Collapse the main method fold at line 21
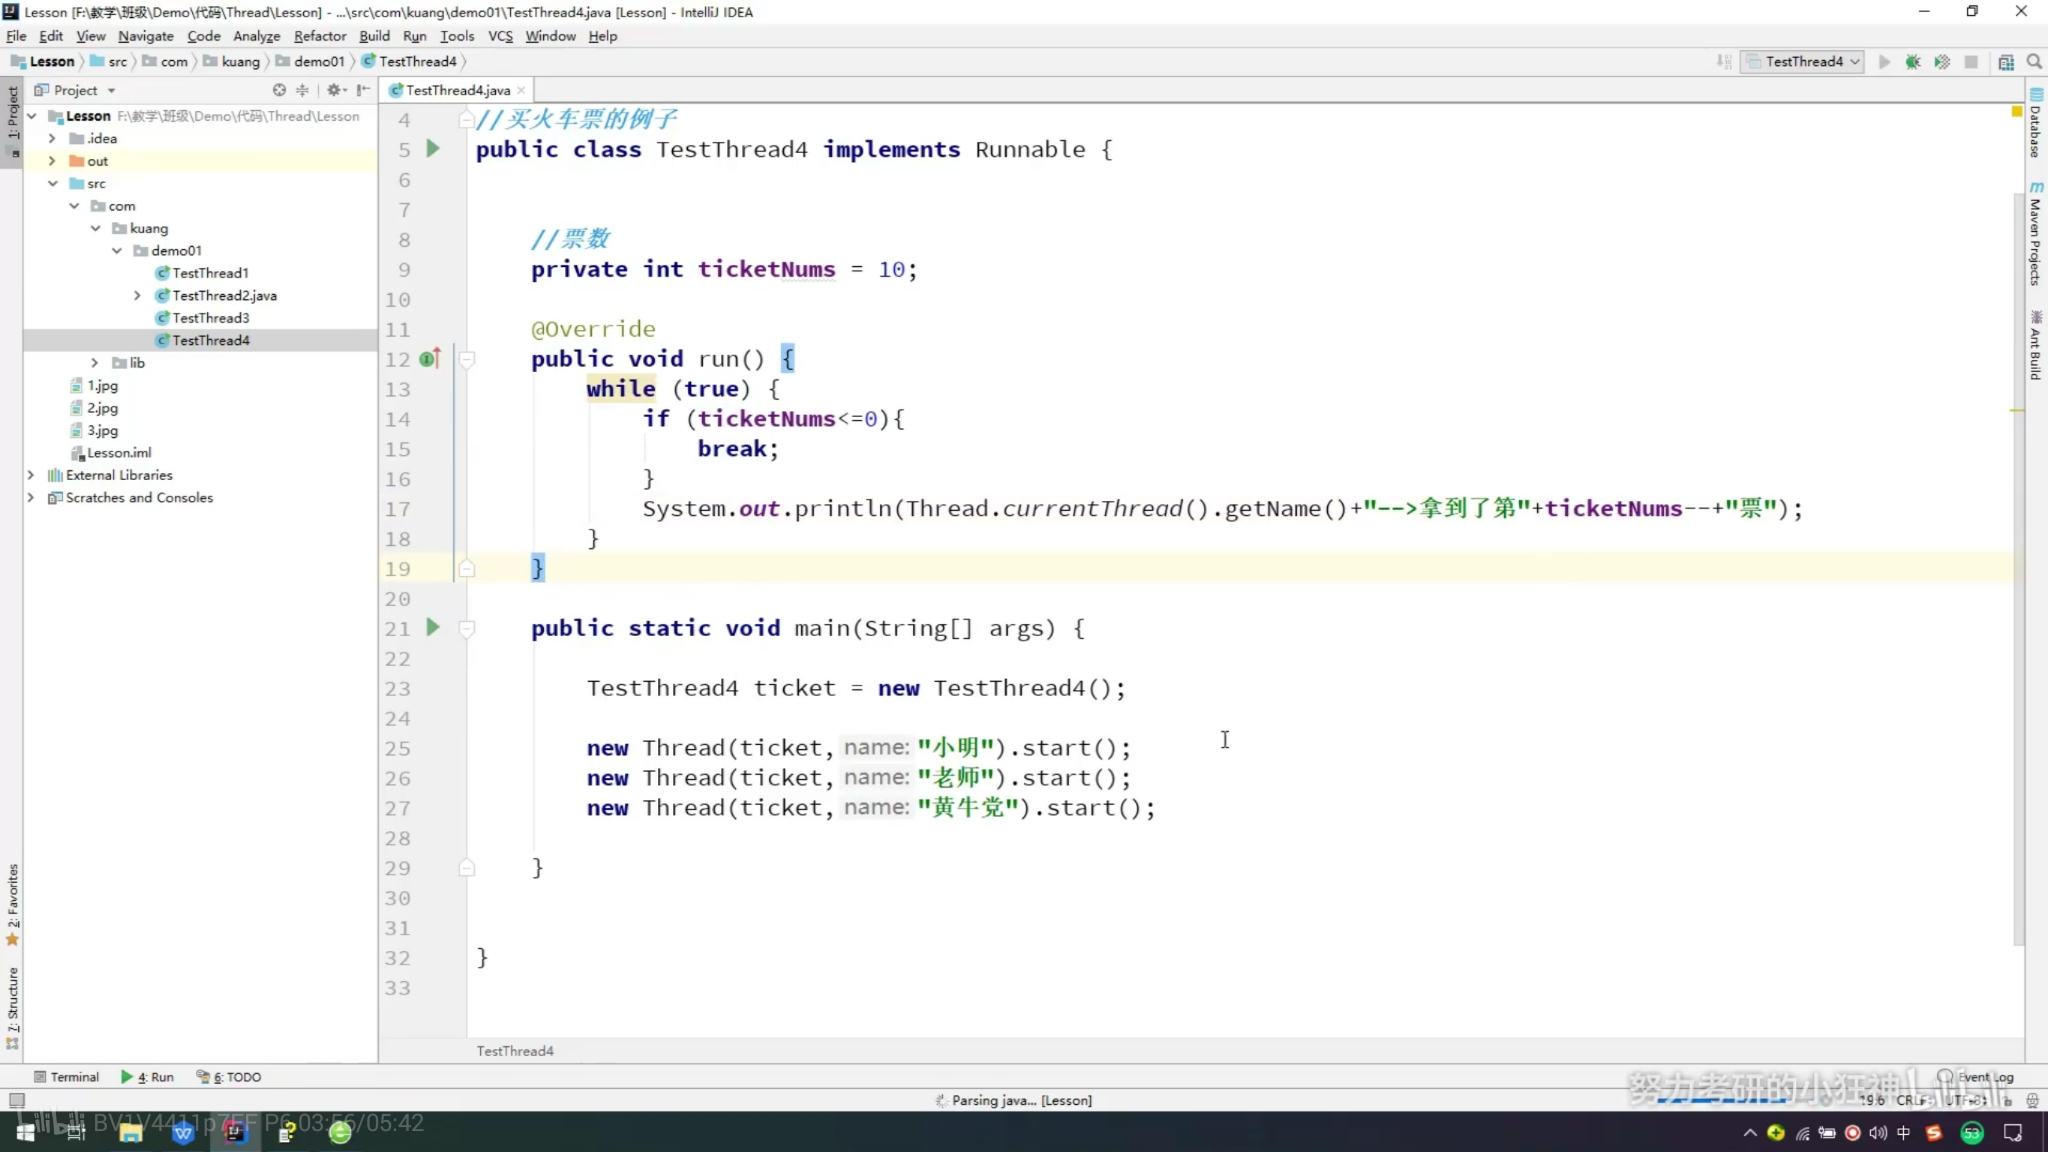Viewport: 2048px width, 1152px height. pyautogui.click(x=466, y=629)
